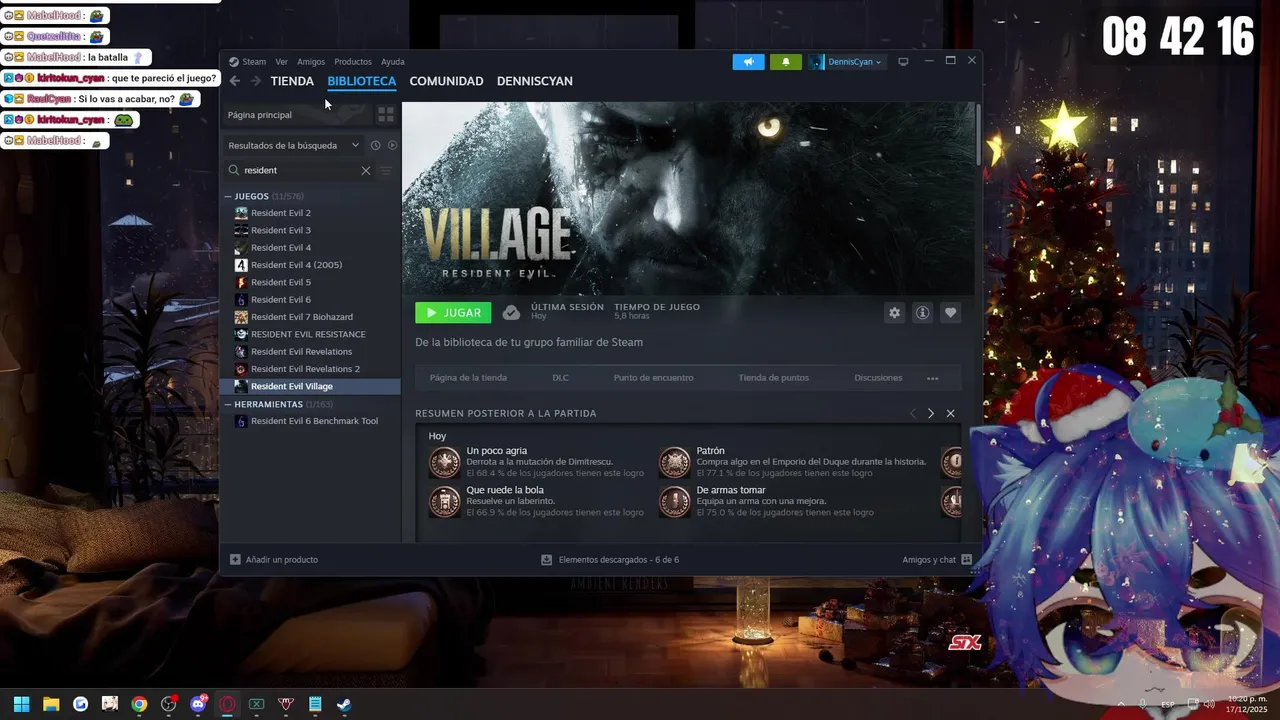Open Amigos y chat panel
Image resolution: width=1280 pixels, height=720 pixels.
937,560
